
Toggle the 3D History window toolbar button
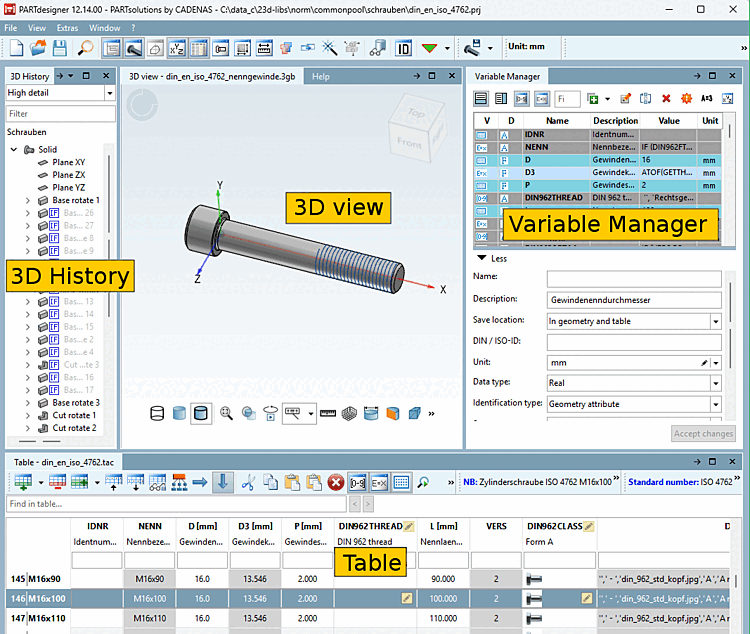[111, 48]
